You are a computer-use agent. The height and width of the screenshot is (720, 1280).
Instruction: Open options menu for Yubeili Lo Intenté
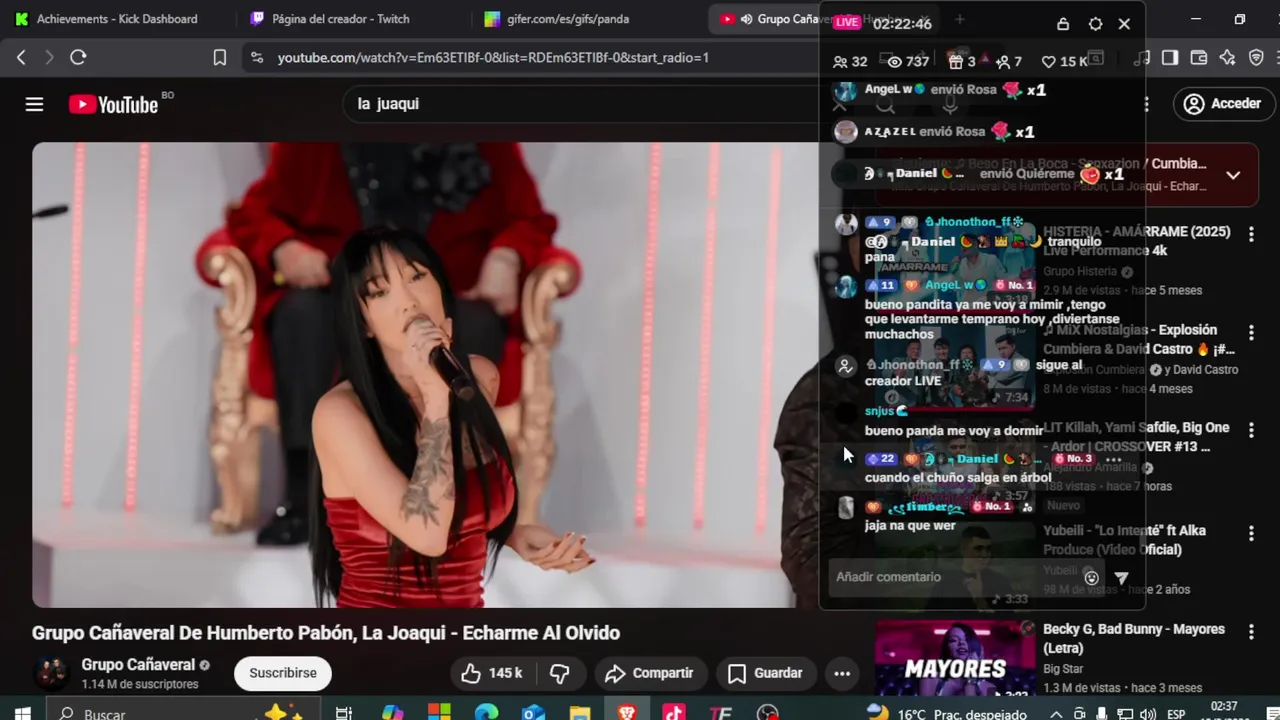click(1251, 534)
